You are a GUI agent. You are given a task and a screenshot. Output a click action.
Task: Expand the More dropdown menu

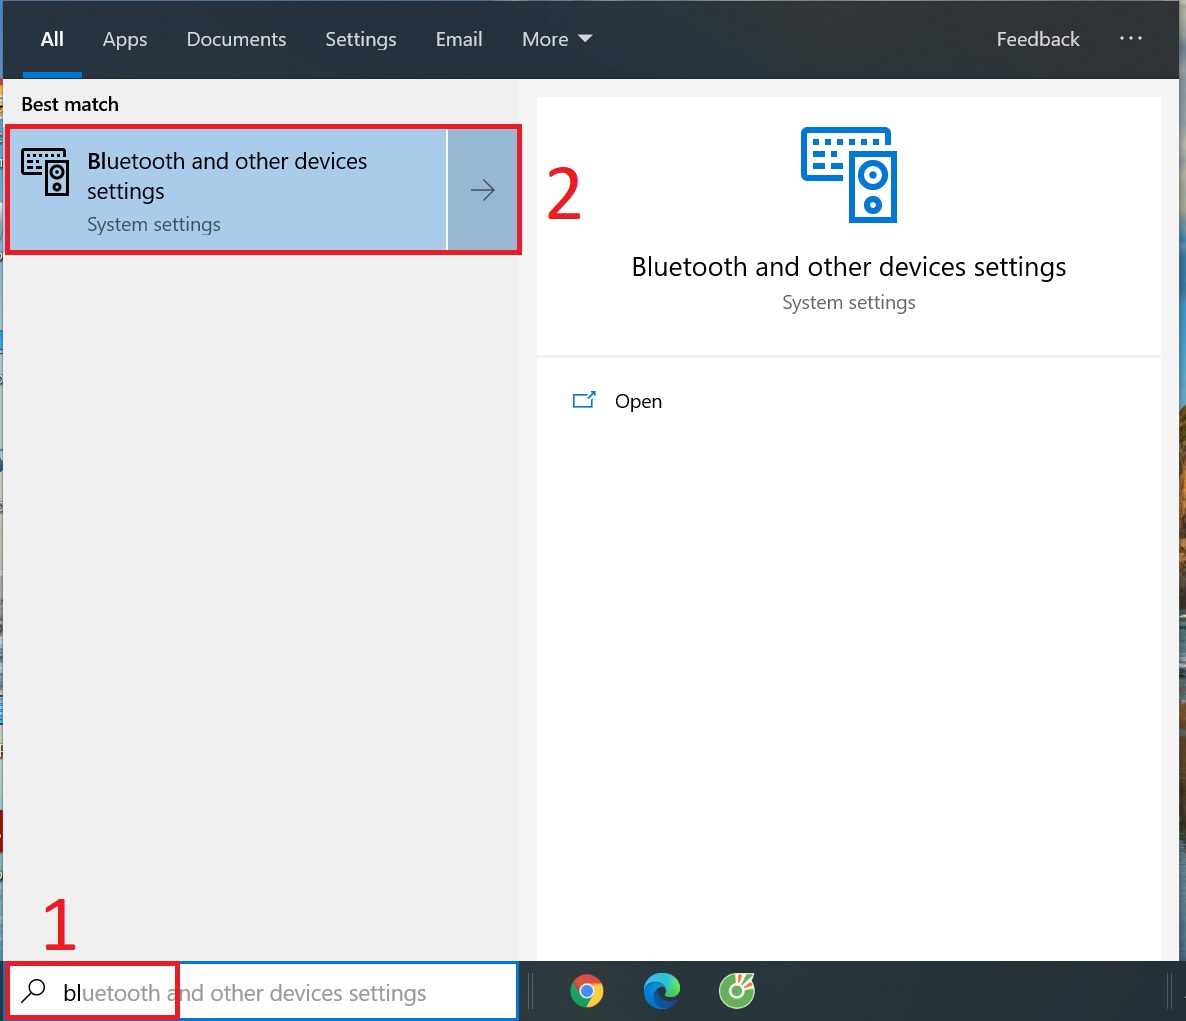pyautogui.click(x=557, y=39)
